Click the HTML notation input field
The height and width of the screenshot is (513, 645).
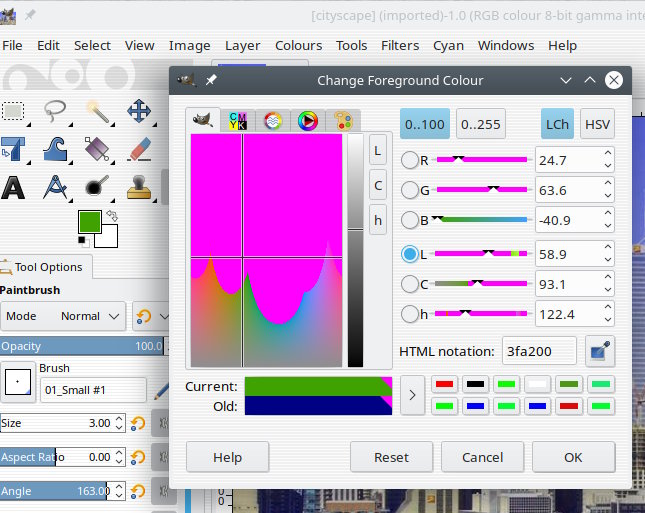click(x=539, y=351)
